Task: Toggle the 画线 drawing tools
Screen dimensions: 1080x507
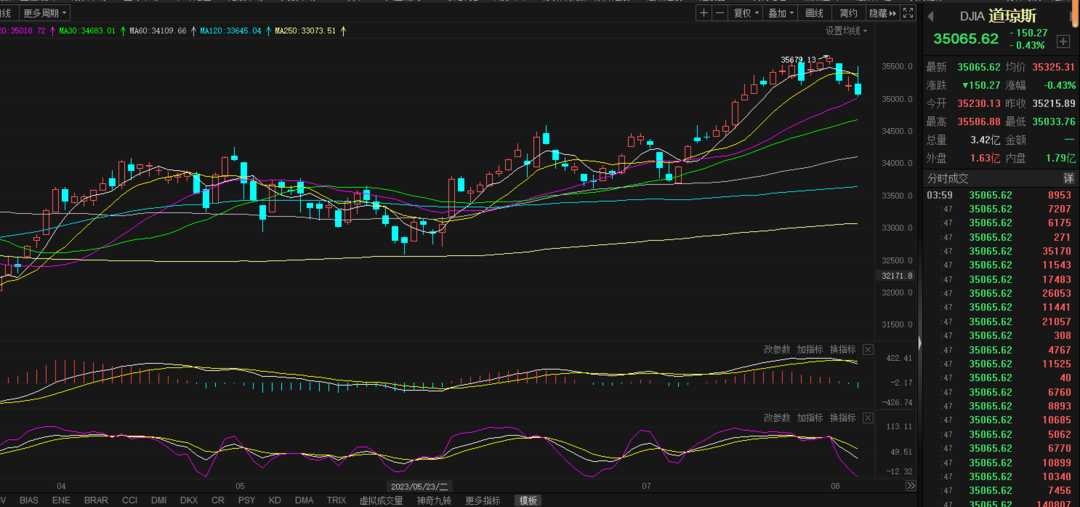Action: click(x=815, y=13)
